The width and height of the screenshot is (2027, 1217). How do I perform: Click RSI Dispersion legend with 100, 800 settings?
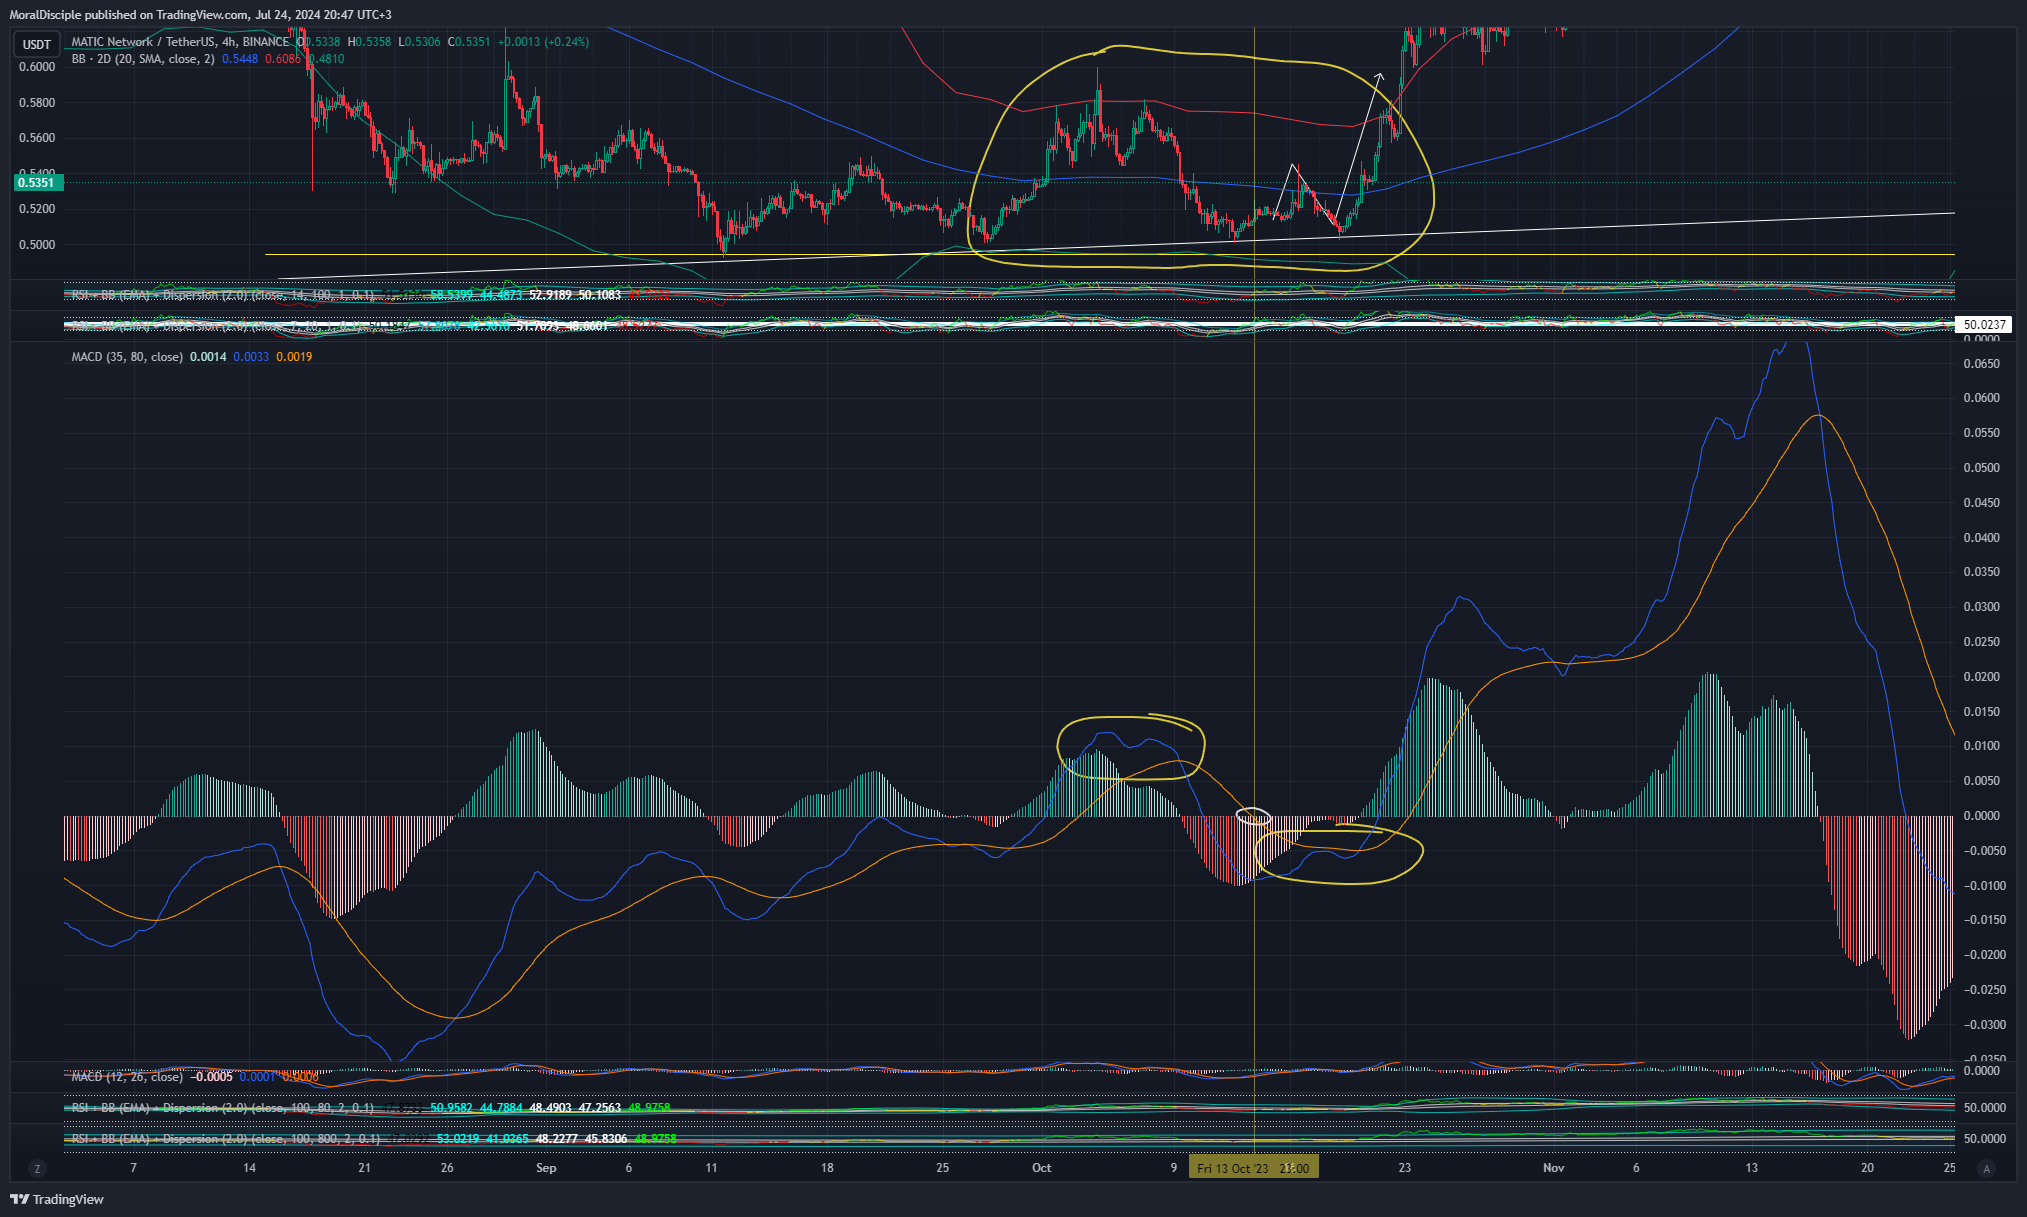tap(226, 1139)
